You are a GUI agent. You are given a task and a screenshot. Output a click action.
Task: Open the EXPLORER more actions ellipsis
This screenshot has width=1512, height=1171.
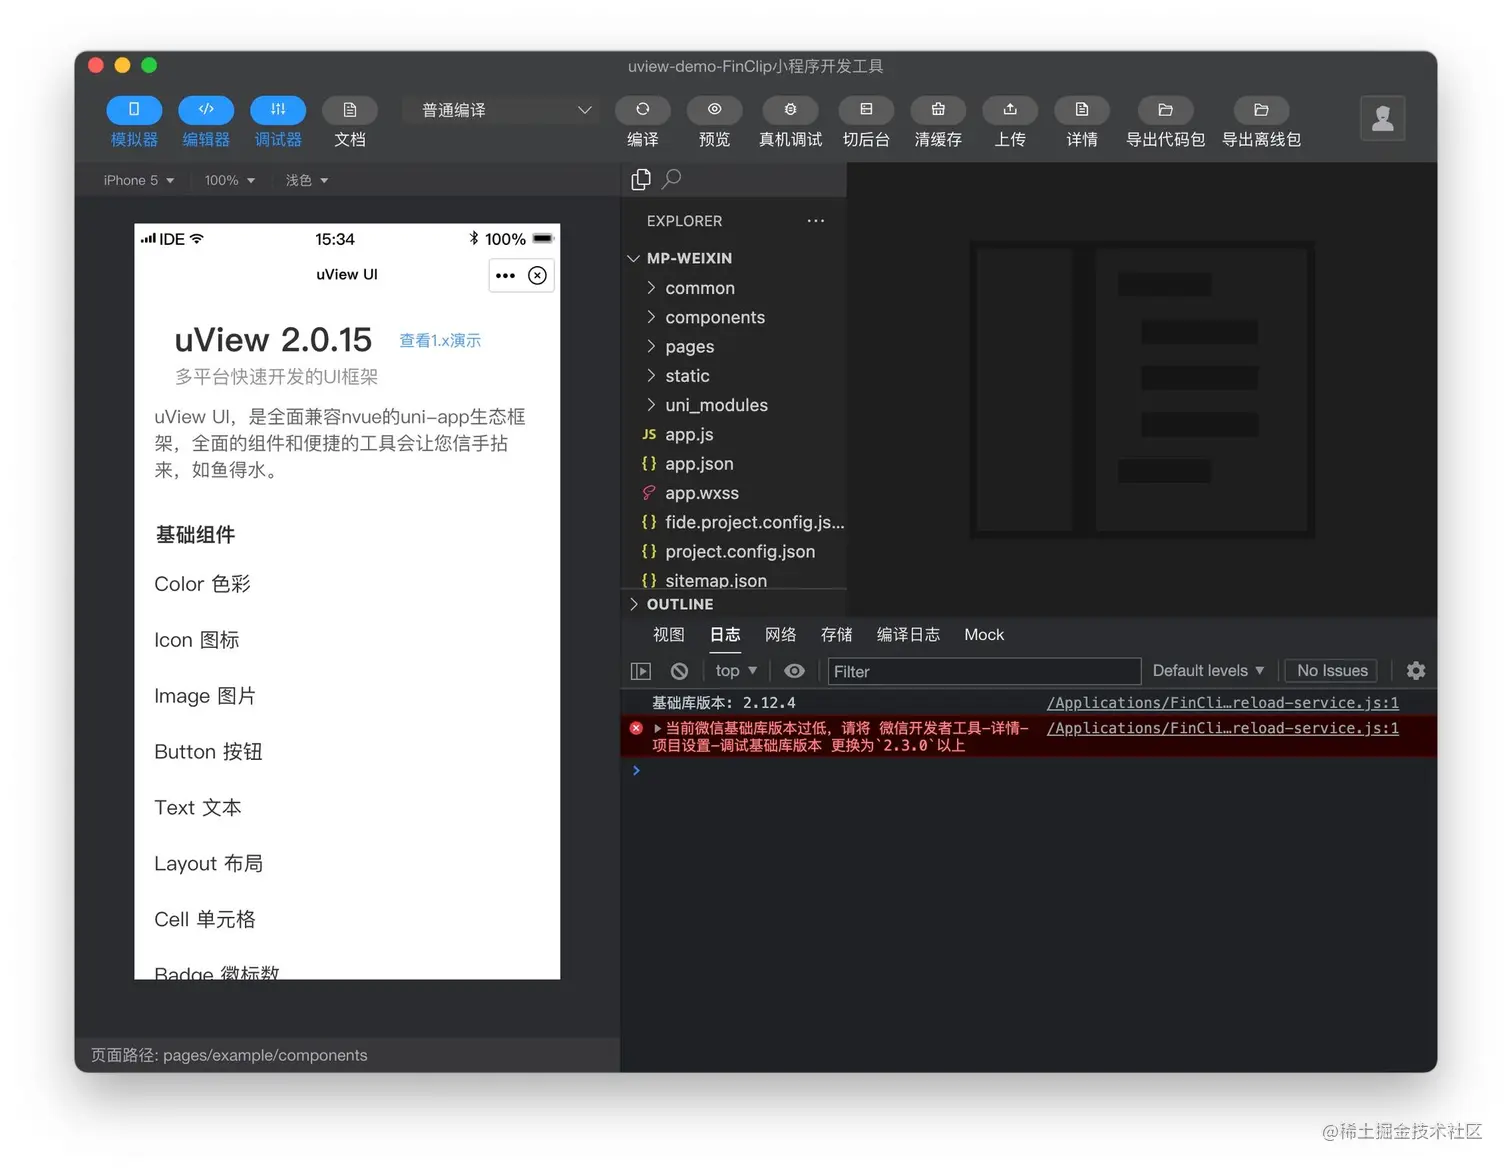tap(816, 221)
